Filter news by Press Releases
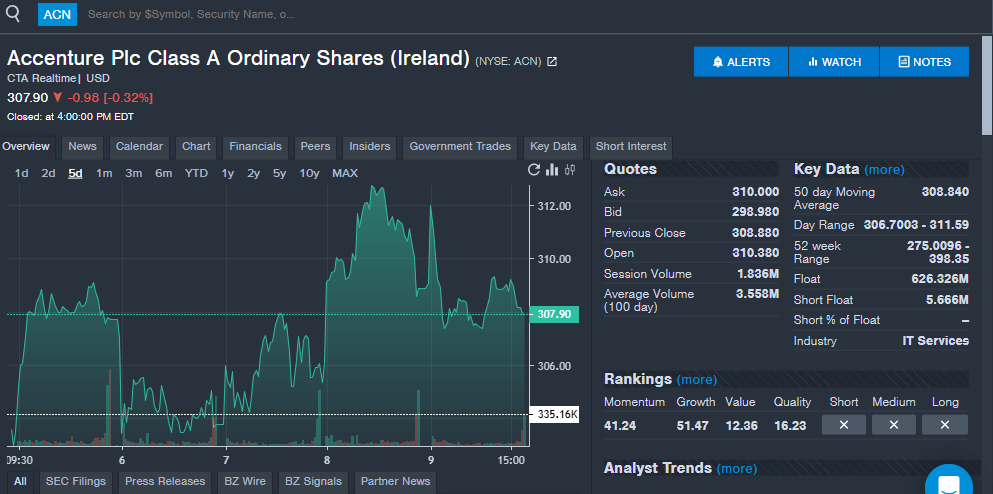Screen dimensions: 993x494 tap(165, 481)
